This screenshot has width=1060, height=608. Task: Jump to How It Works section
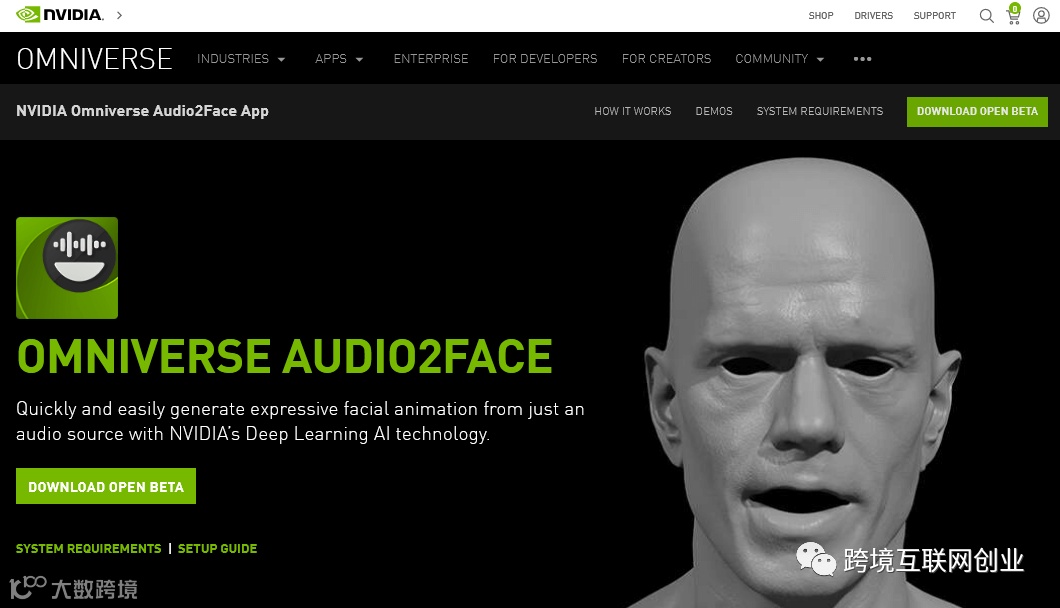632,111
